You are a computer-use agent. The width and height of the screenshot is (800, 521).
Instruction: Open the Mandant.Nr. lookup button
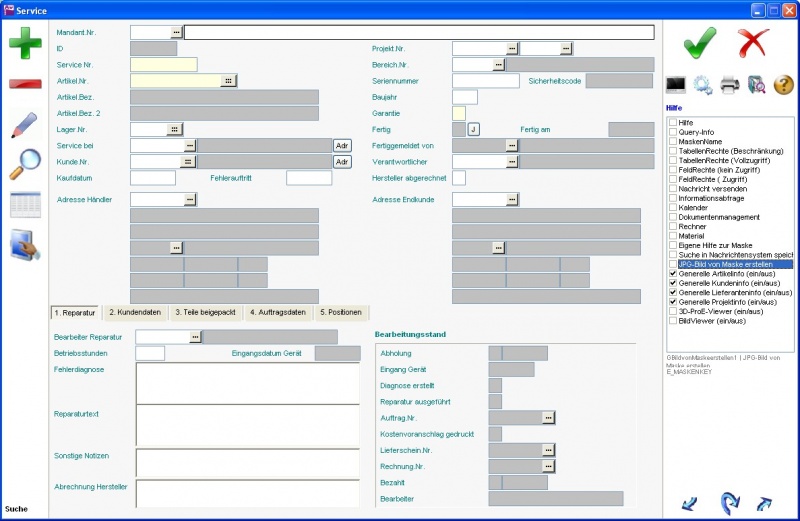point(177,32)
